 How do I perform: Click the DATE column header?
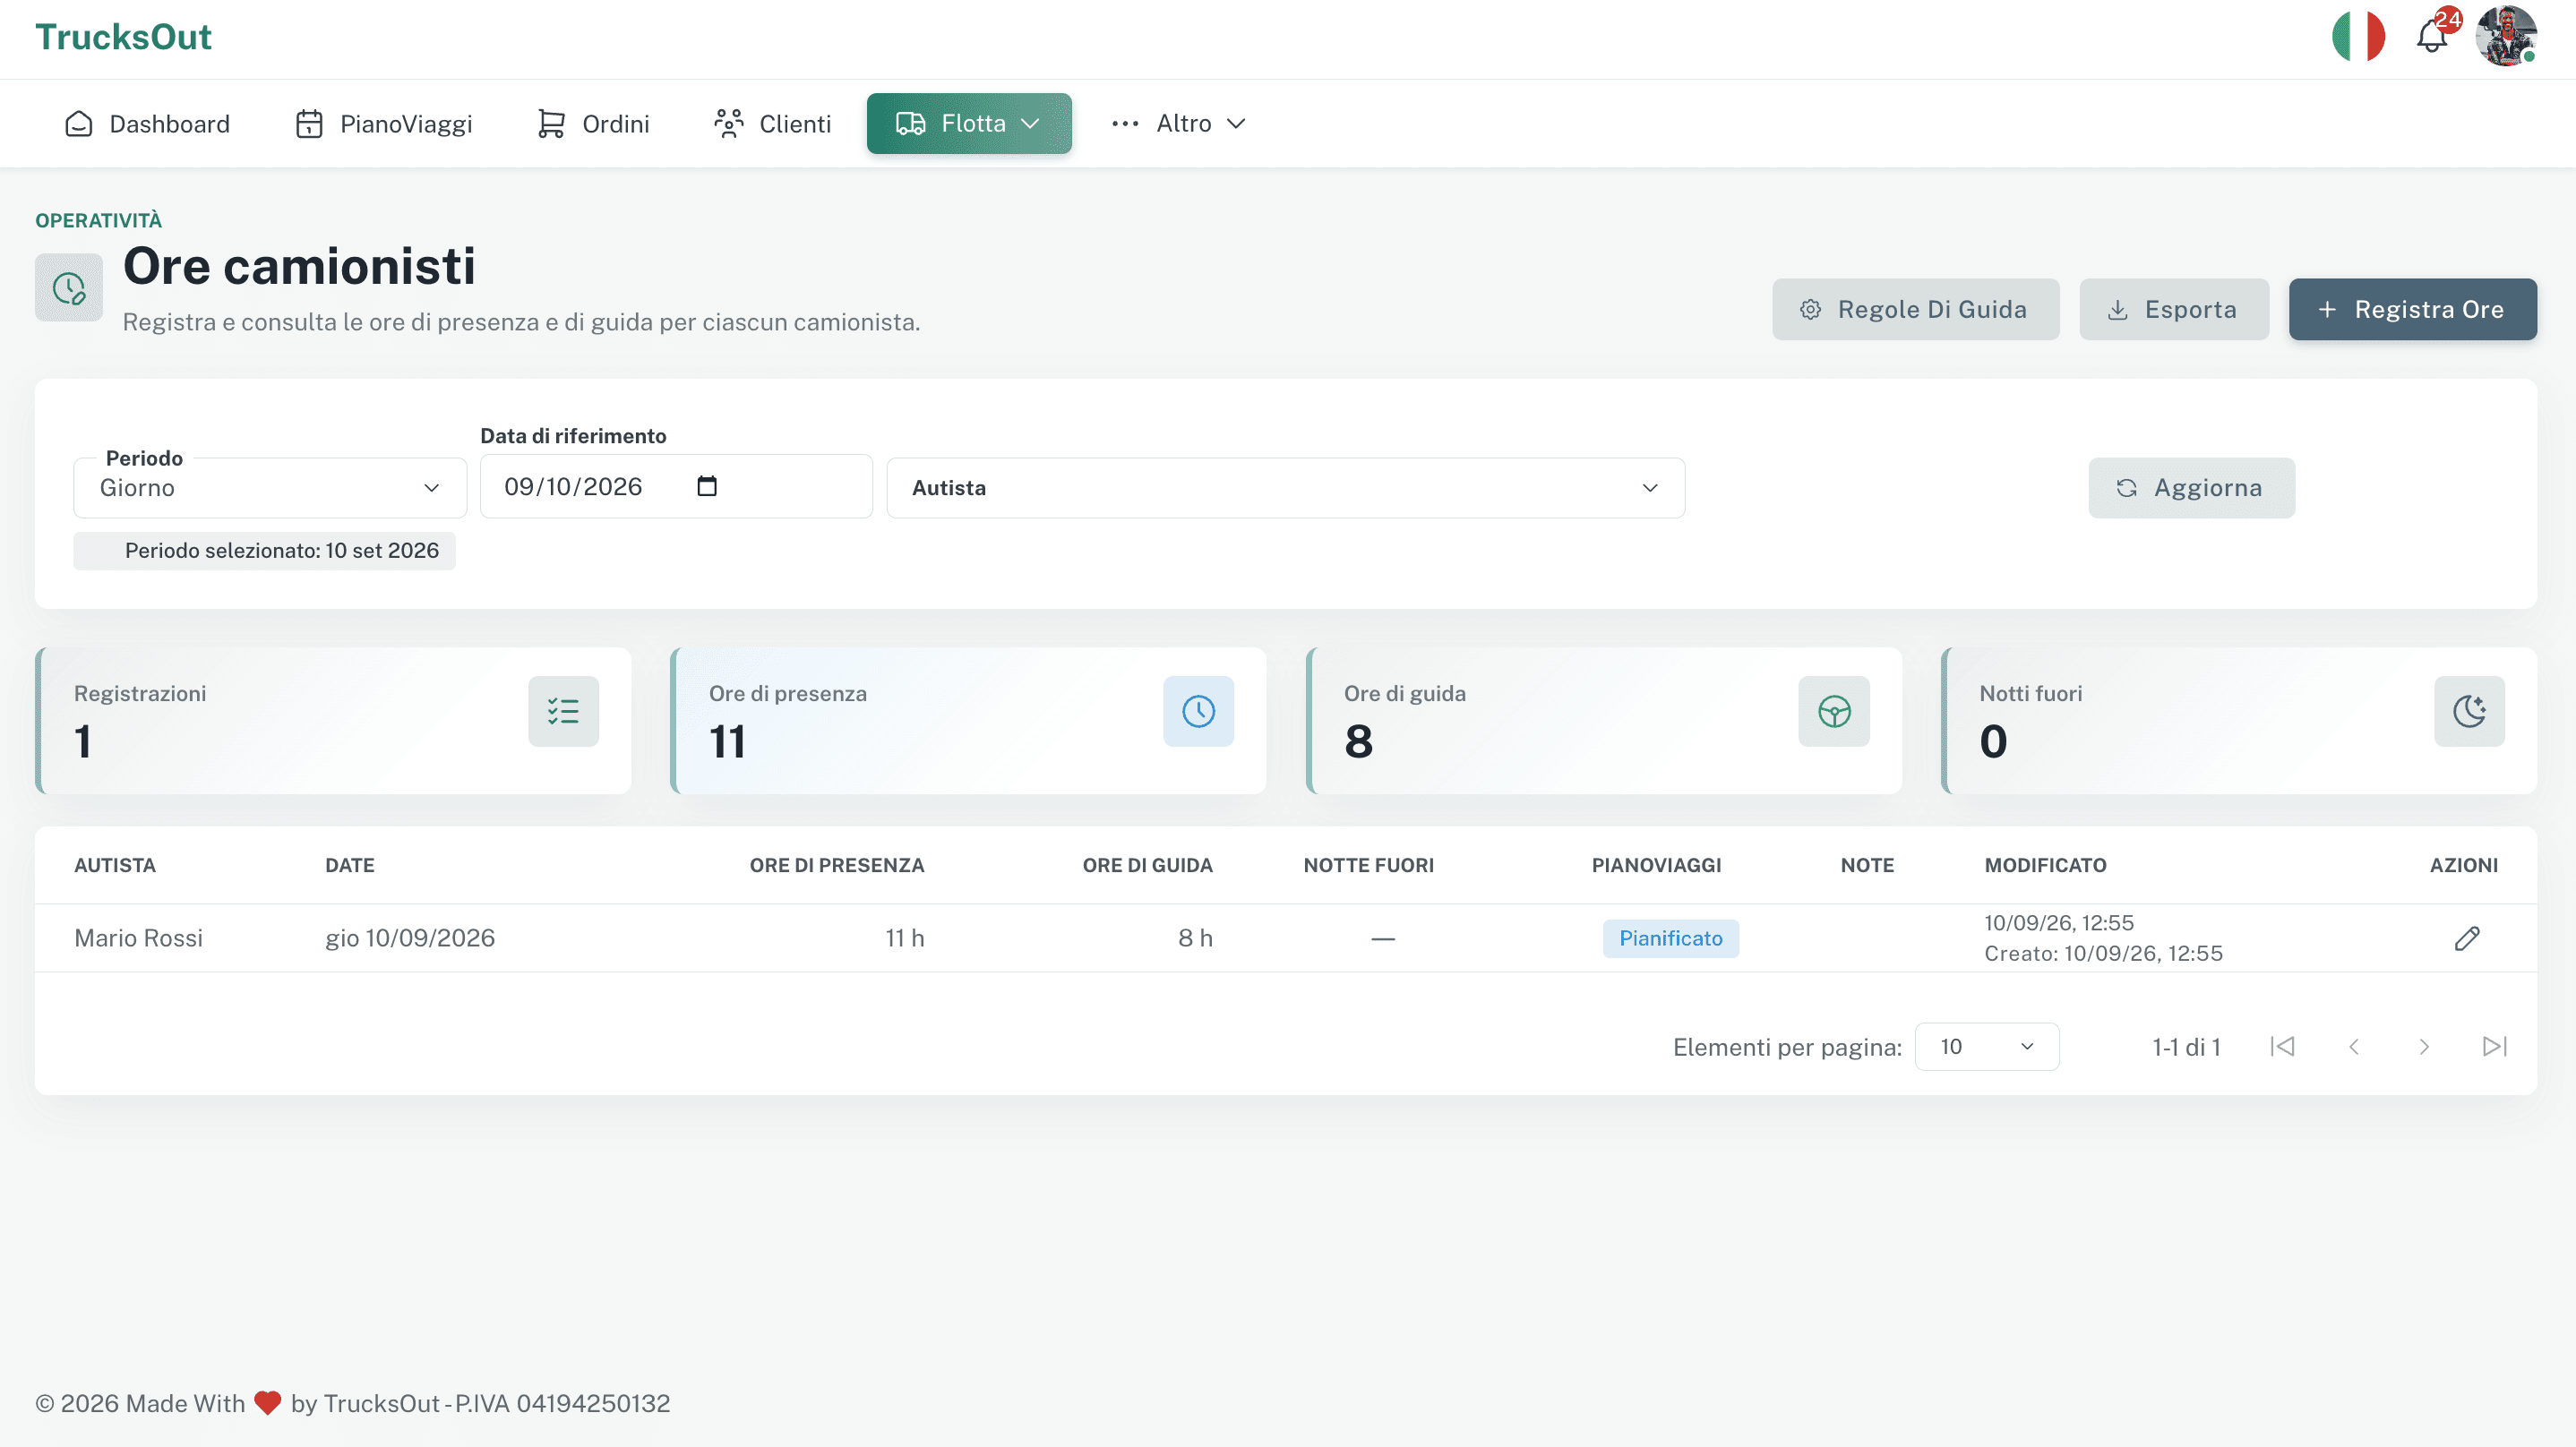click(350, 865)
